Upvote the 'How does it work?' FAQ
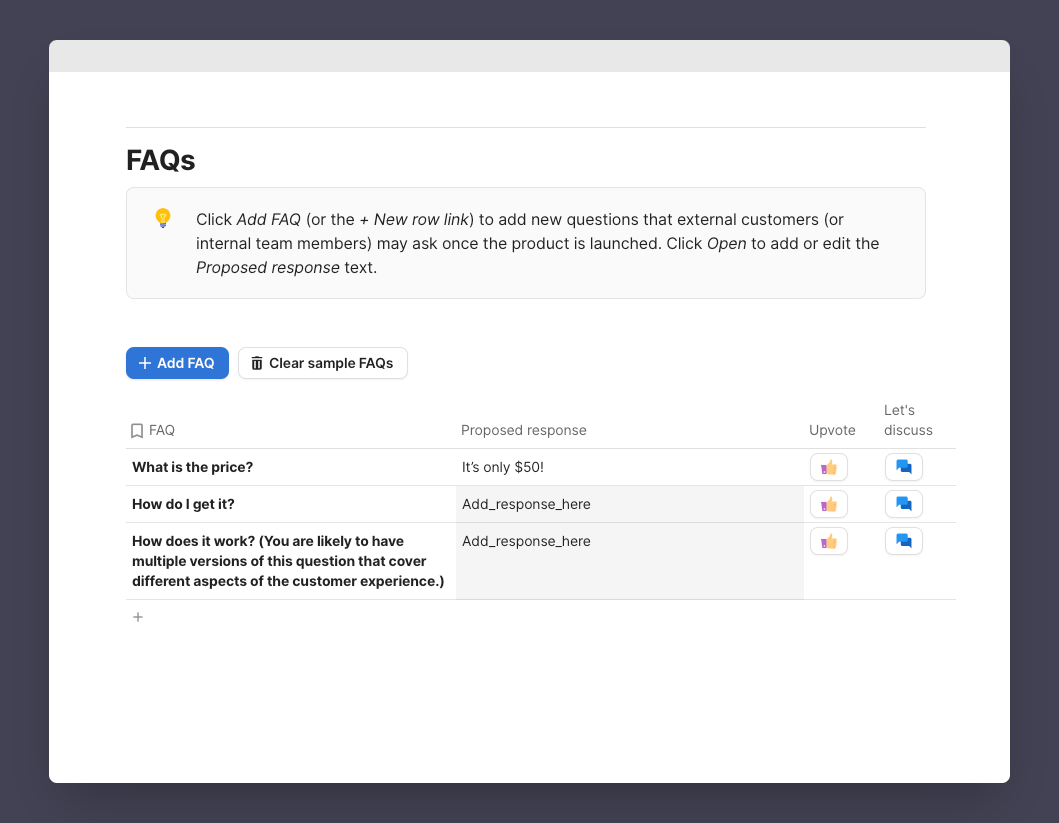1059x823 pixels. point(828,541)
